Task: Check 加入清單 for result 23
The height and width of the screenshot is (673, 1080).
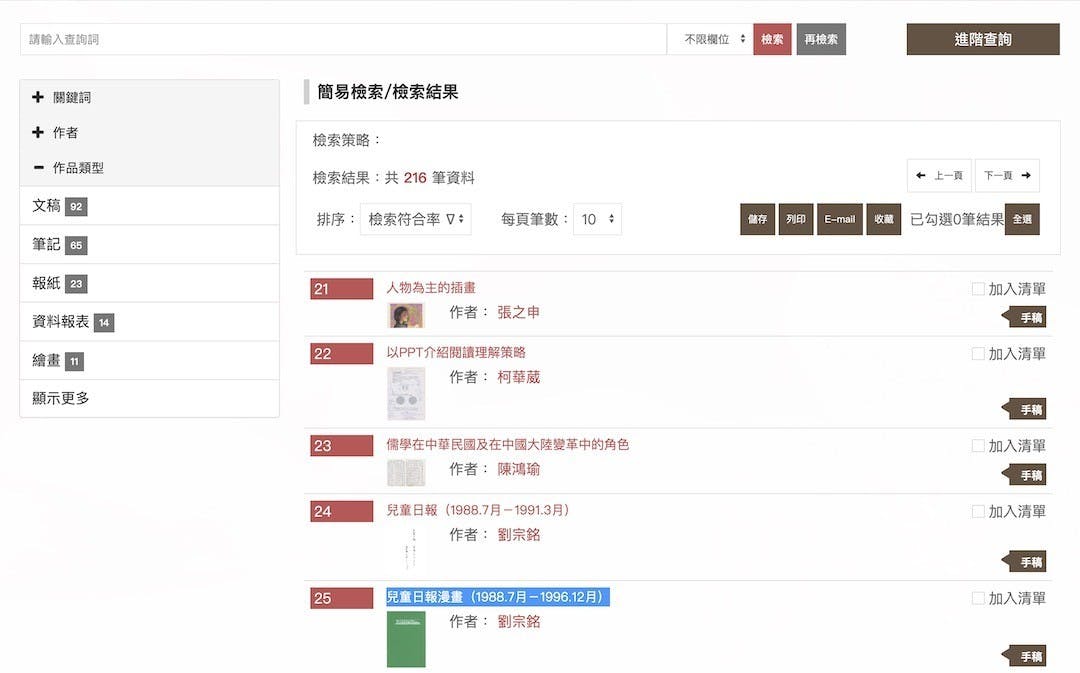Action: 978,446
